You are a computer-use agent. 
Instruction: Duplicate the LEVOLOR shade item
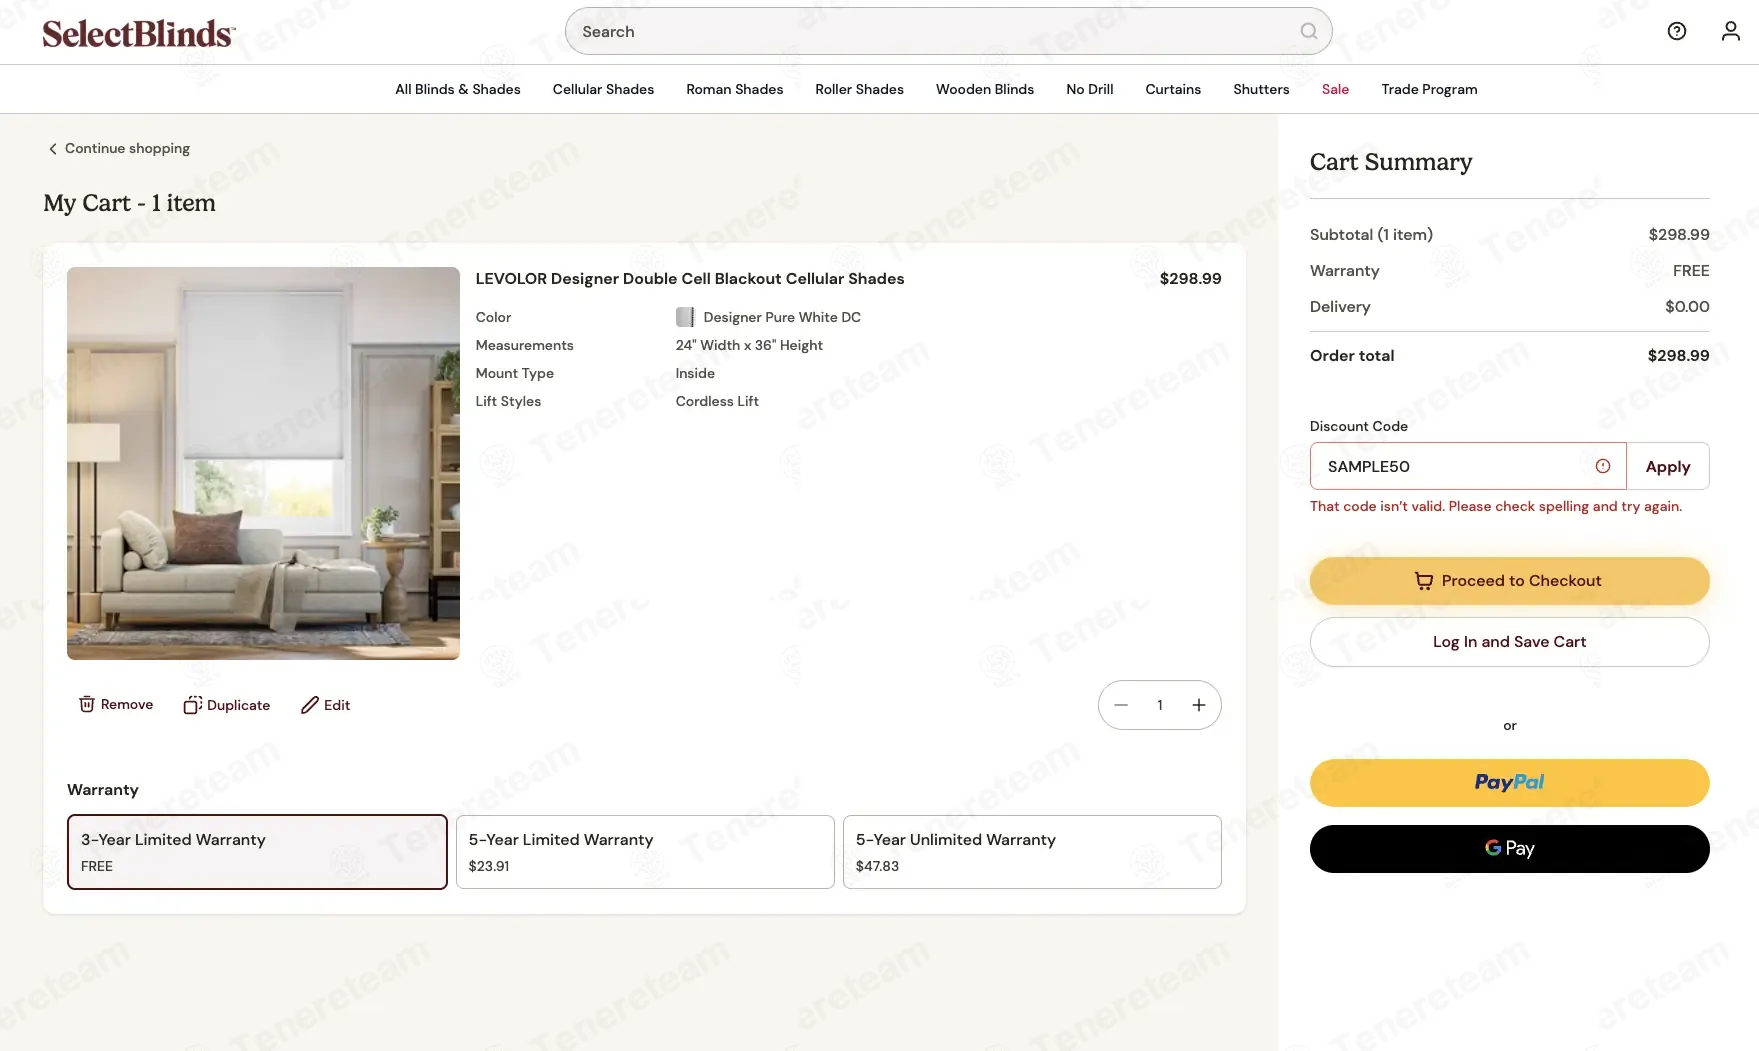pyautogui.click(x=227, y=705)
